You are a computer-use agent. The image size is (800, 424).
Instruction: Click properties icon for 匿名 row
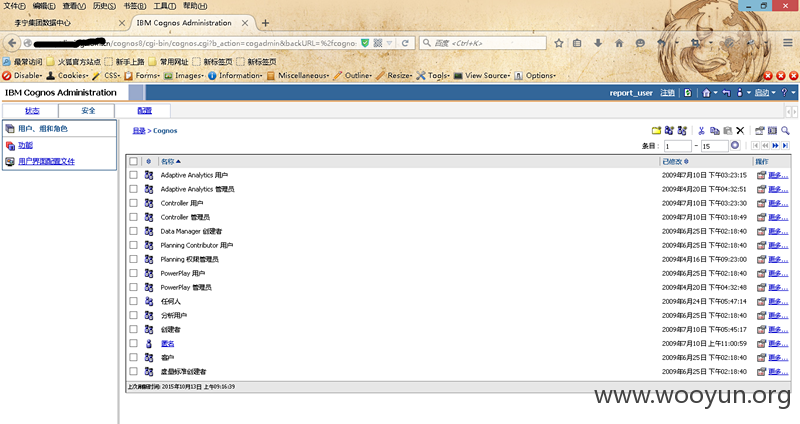point(761,343)
